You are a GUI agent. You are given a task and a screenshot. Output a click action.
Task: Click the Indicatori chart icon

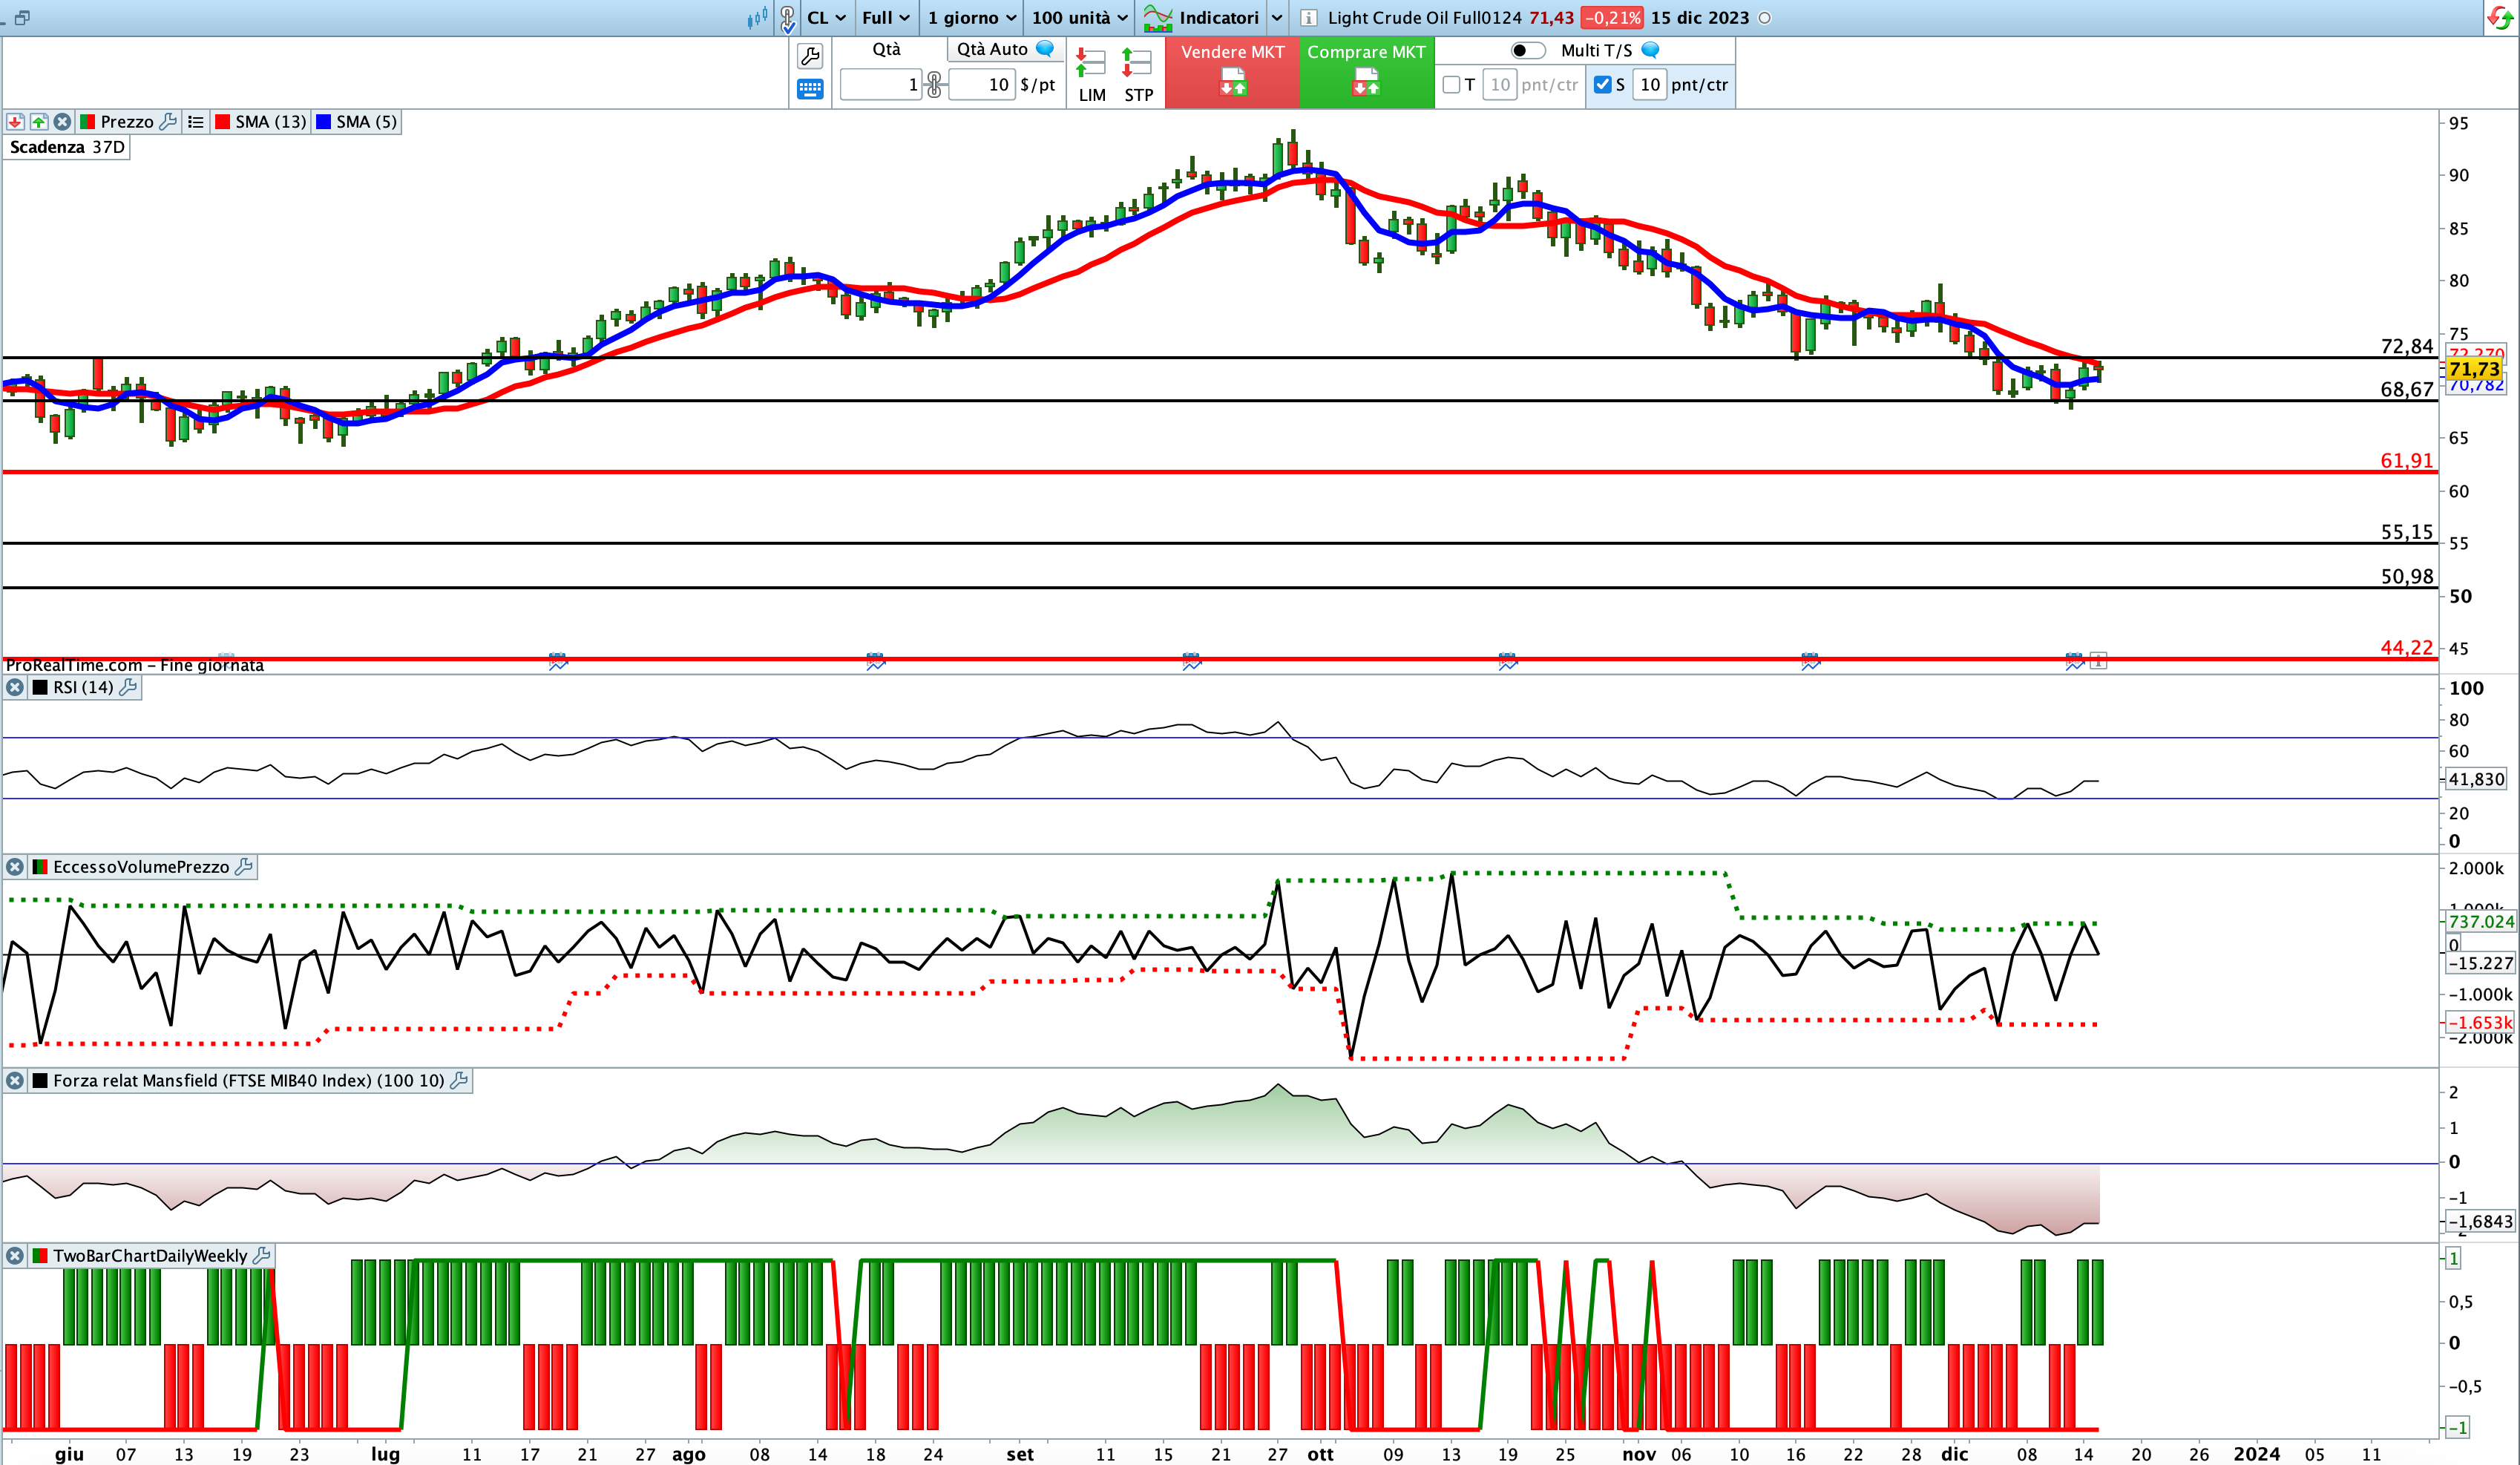1158,18
